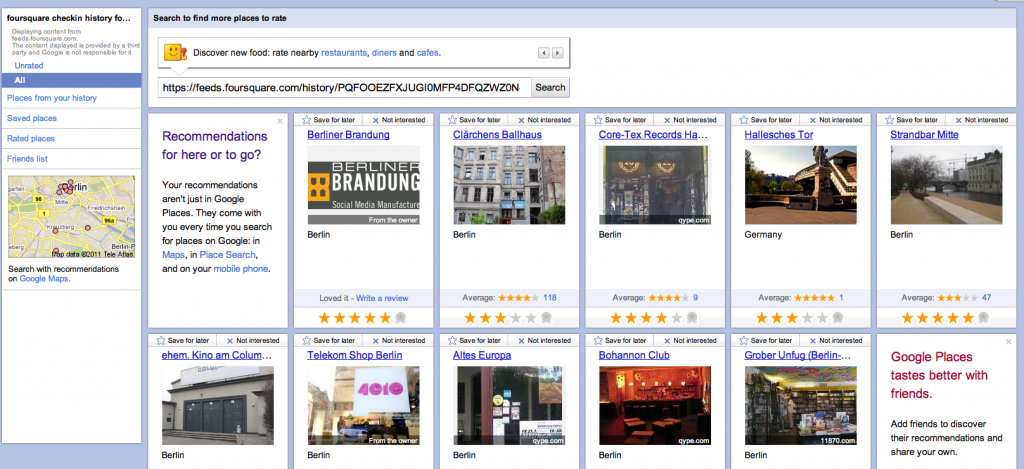1024x469 pixels.
Task: Save Clärchens Ballhaus for later
Action: [x=474, y=120]
